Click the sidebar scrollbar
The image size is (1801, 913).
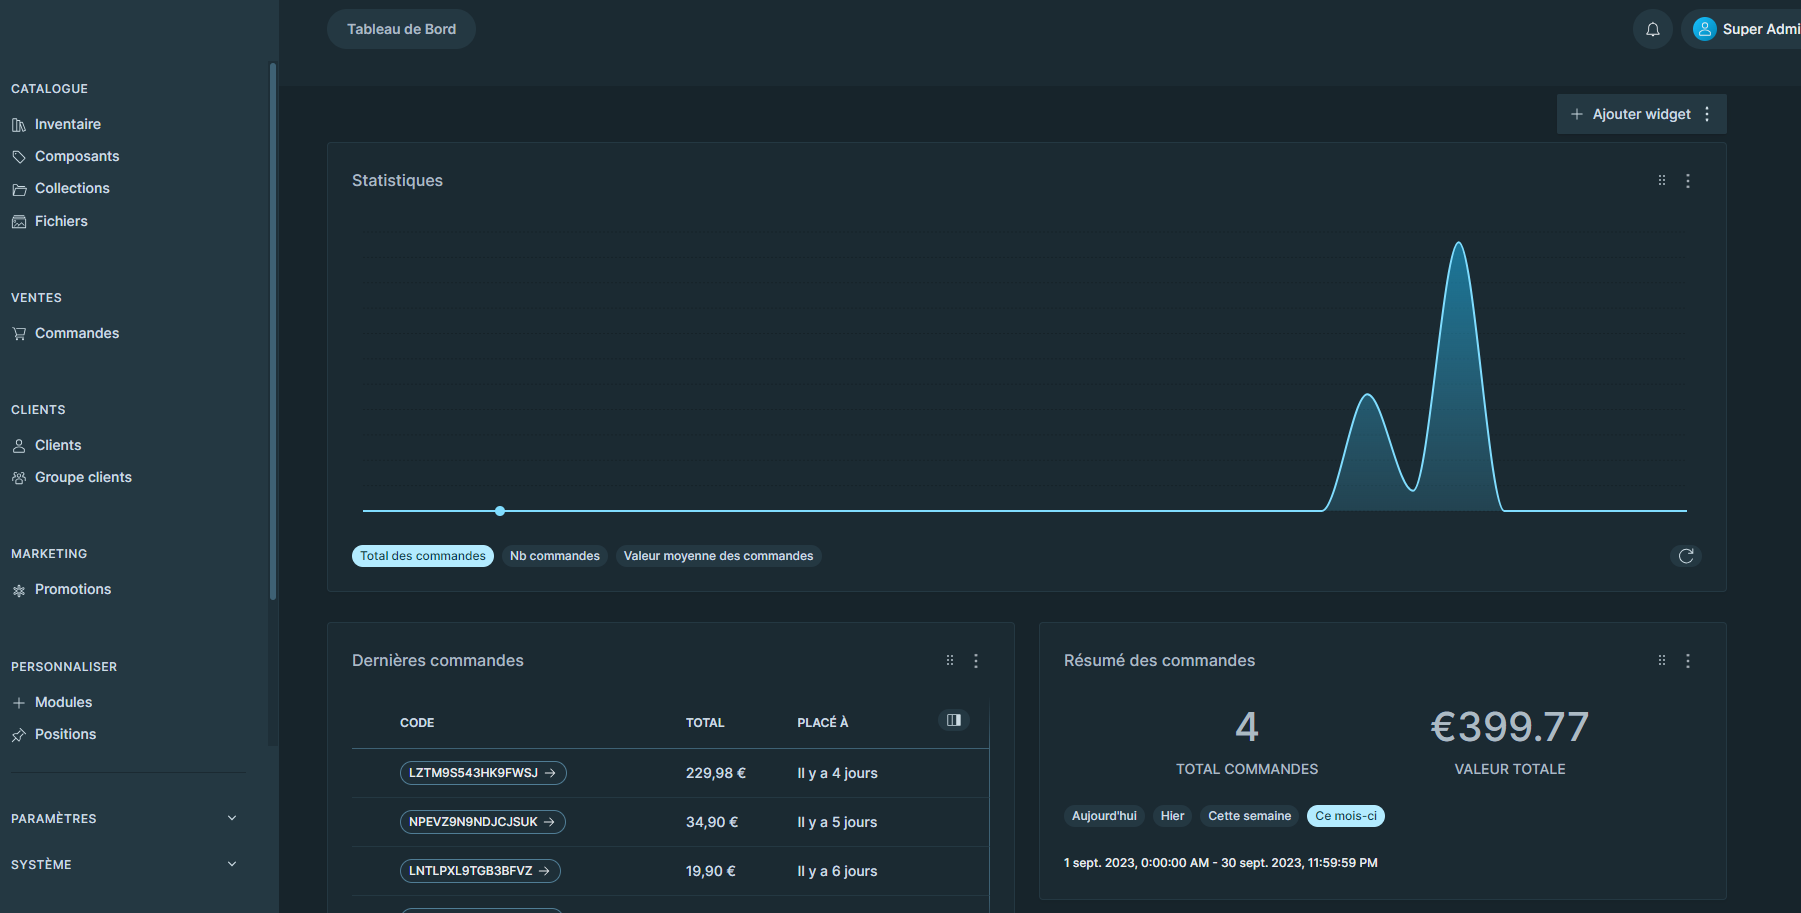(x=273, y=331)
